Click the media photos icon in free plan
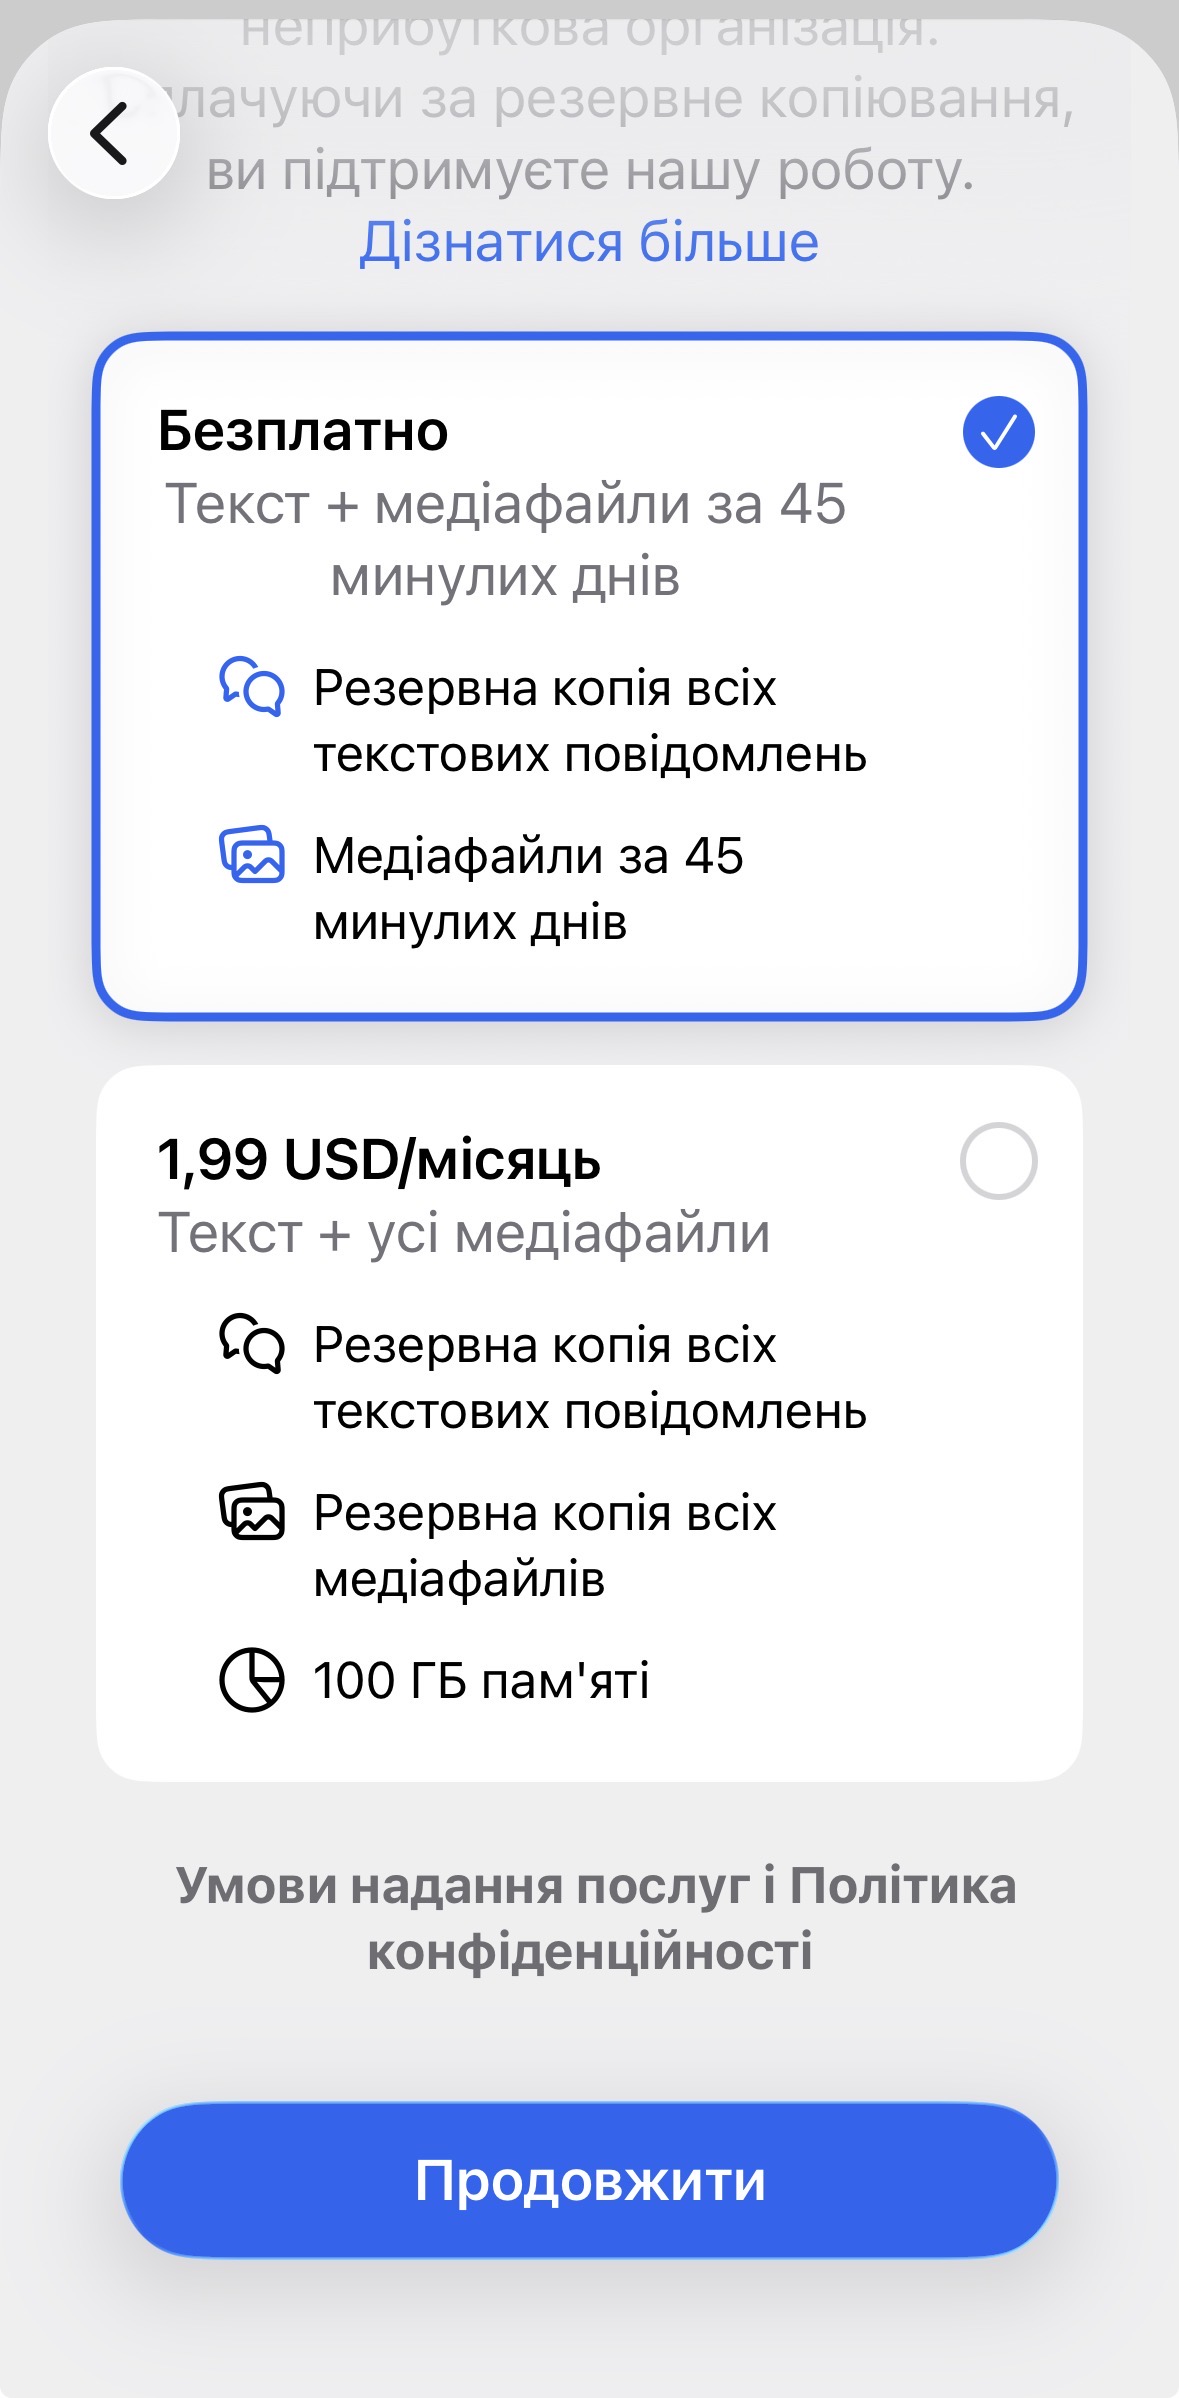Image resolution: width=1179 pixels, height=2398 pixels. [252, 855]
